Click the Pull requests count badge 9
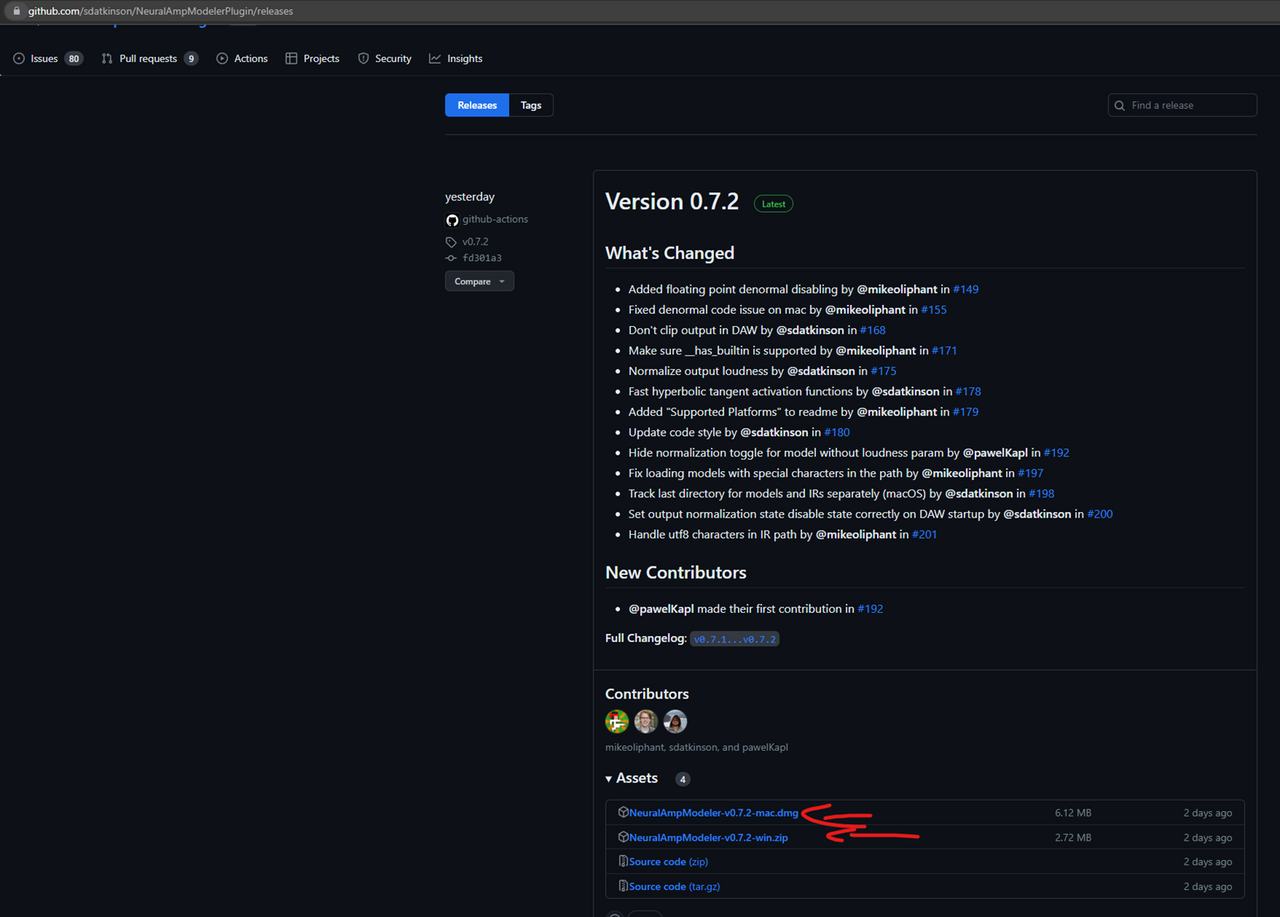 tap(191, 59)
